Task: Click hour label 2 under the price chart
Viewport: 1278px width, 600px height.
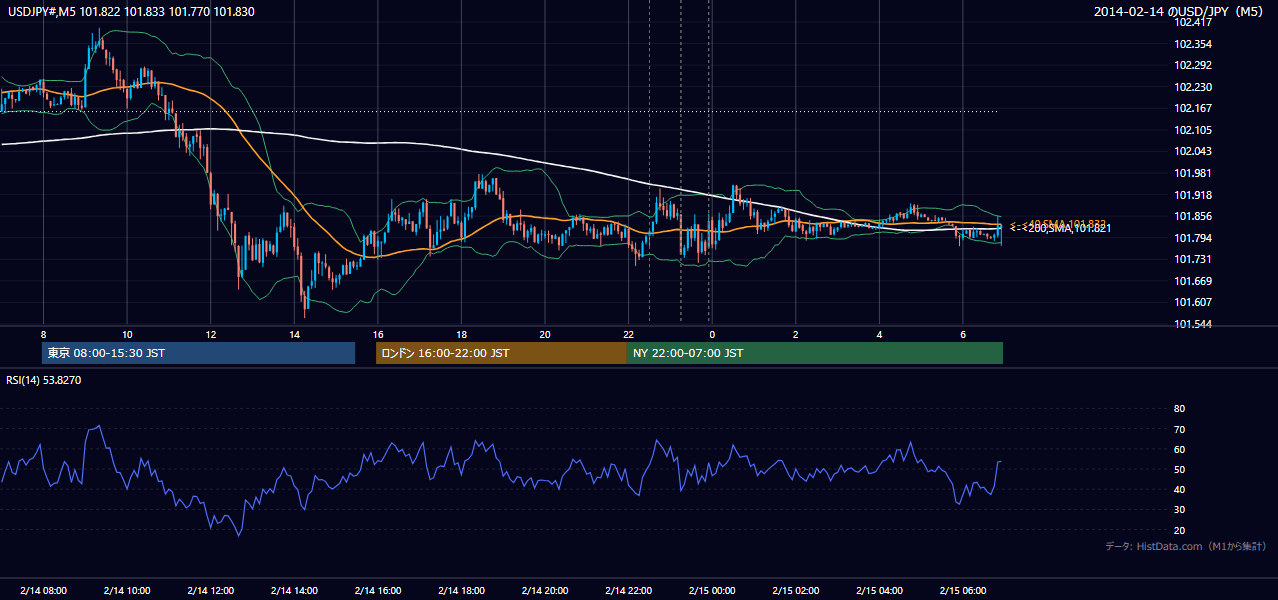Action: click(795, 334)
